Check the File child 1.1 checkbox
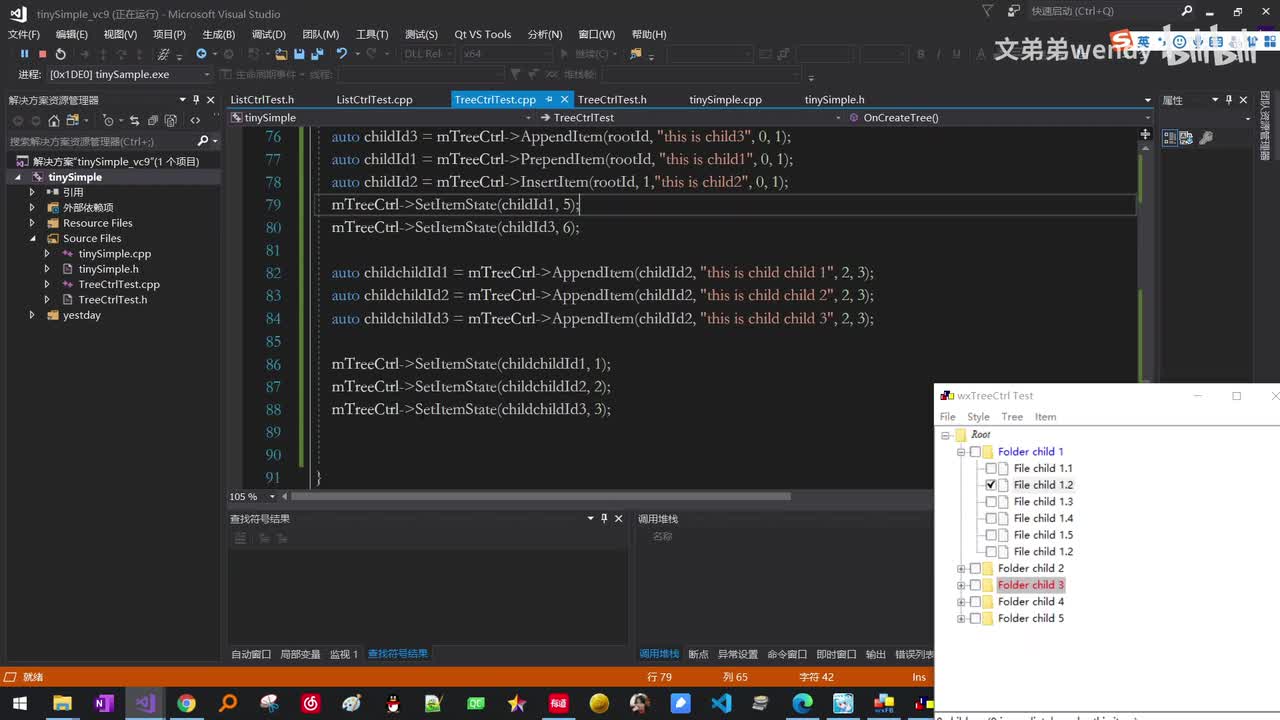 pos(991,468)
